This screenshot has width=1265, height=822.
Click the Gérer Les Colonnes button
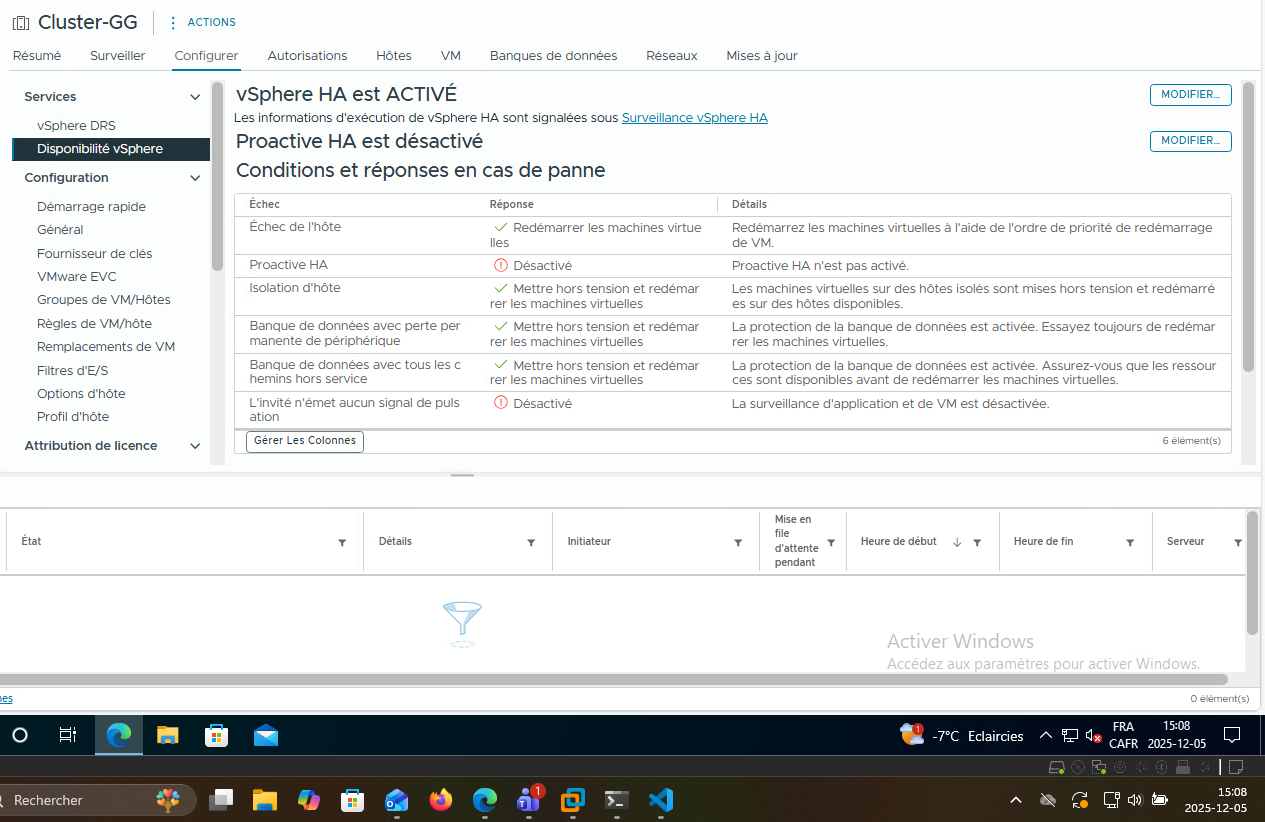coord(305,441)
